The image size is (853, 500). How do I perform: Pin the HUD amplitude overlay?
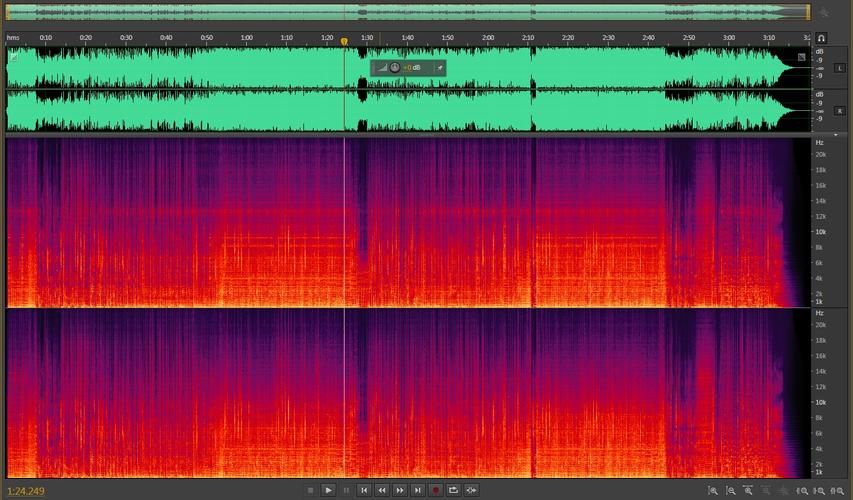pos(440,68)
